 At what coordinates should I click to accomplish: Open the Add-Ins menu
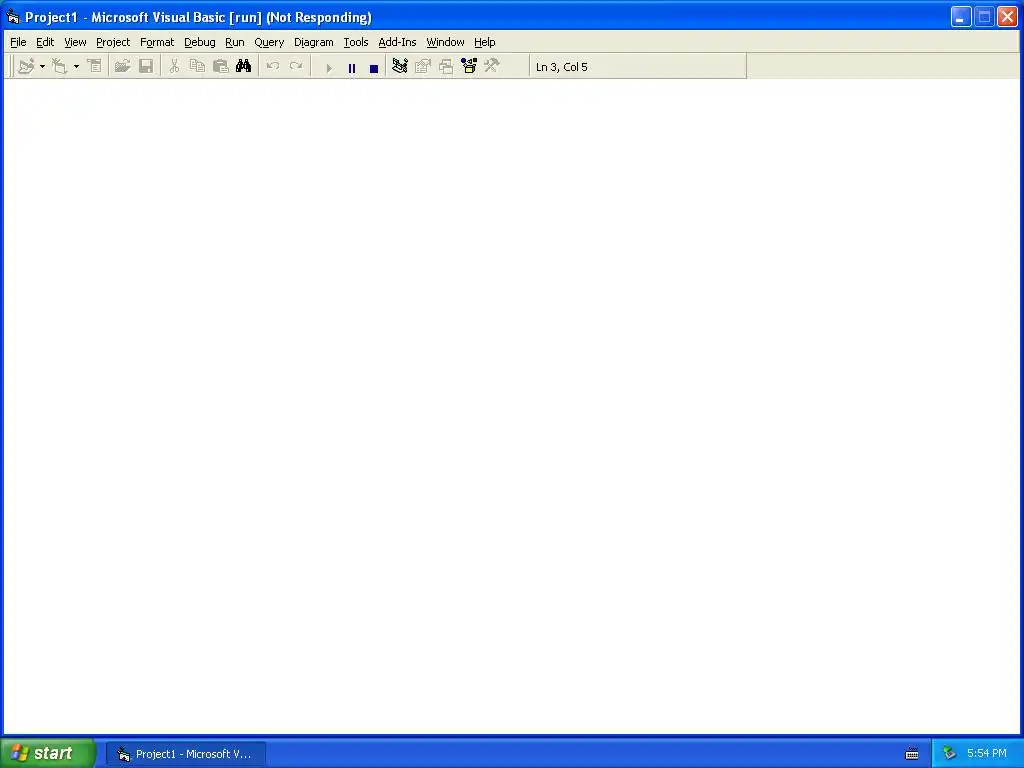pos(397,42)
